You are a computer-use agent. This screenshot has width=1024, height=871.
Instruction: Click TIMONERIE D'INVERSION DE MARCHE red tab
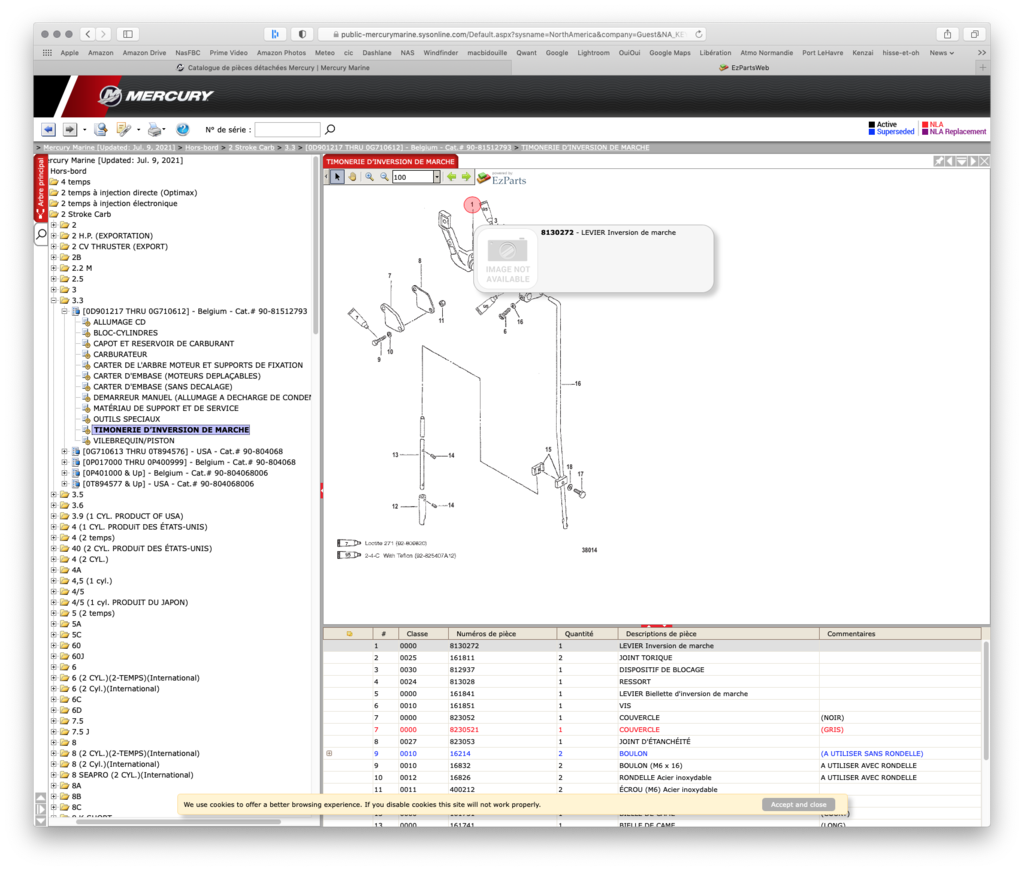pos(391,161)
